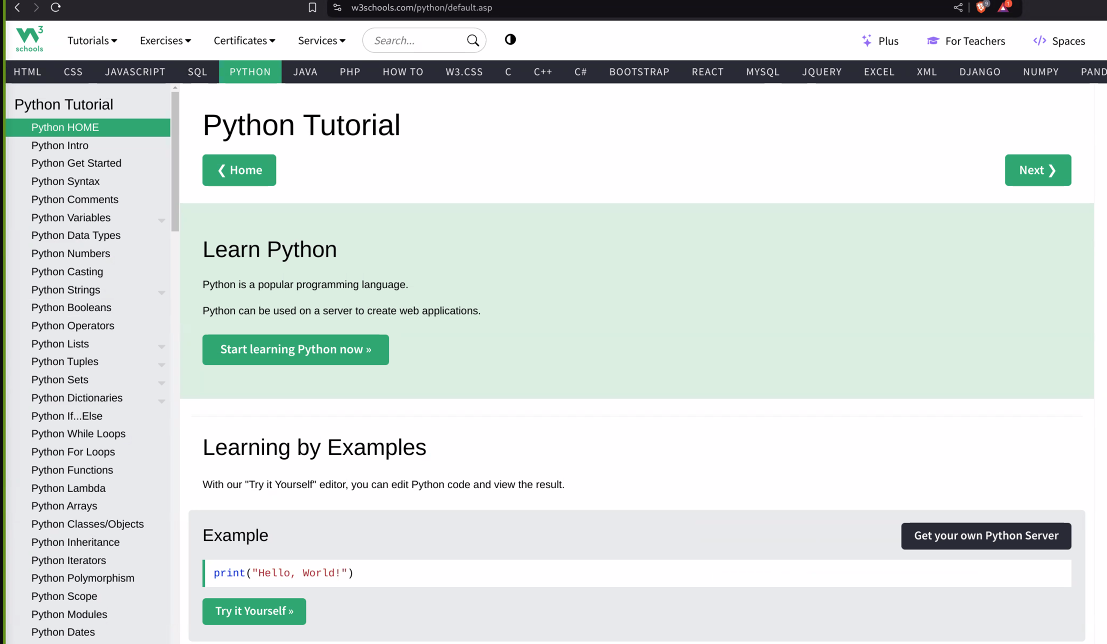Expand the Python Variables submenu arrow
Screen dimensions: 1107x644
162,220
